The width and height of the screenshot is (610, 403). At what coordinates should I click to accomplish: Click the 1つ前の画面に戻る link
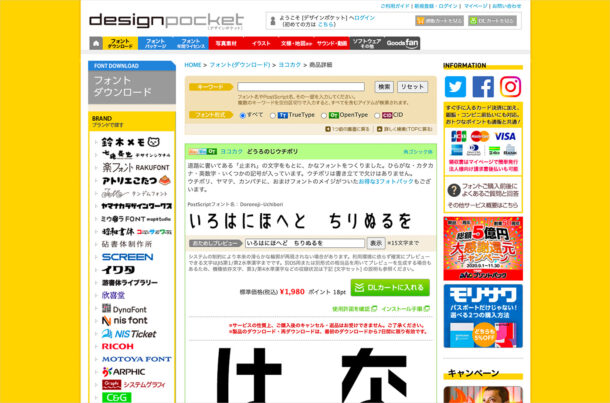[347, 129]
